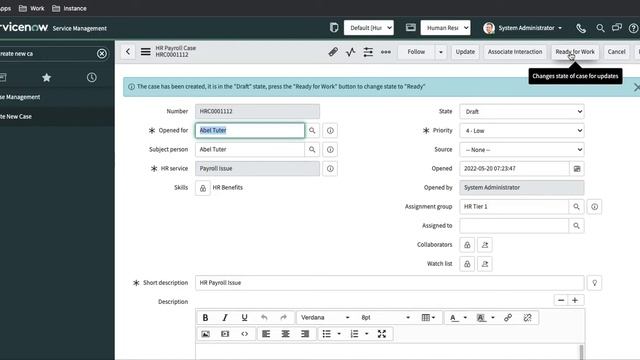Open the form context hamburger menu

[x=146, y=52]
